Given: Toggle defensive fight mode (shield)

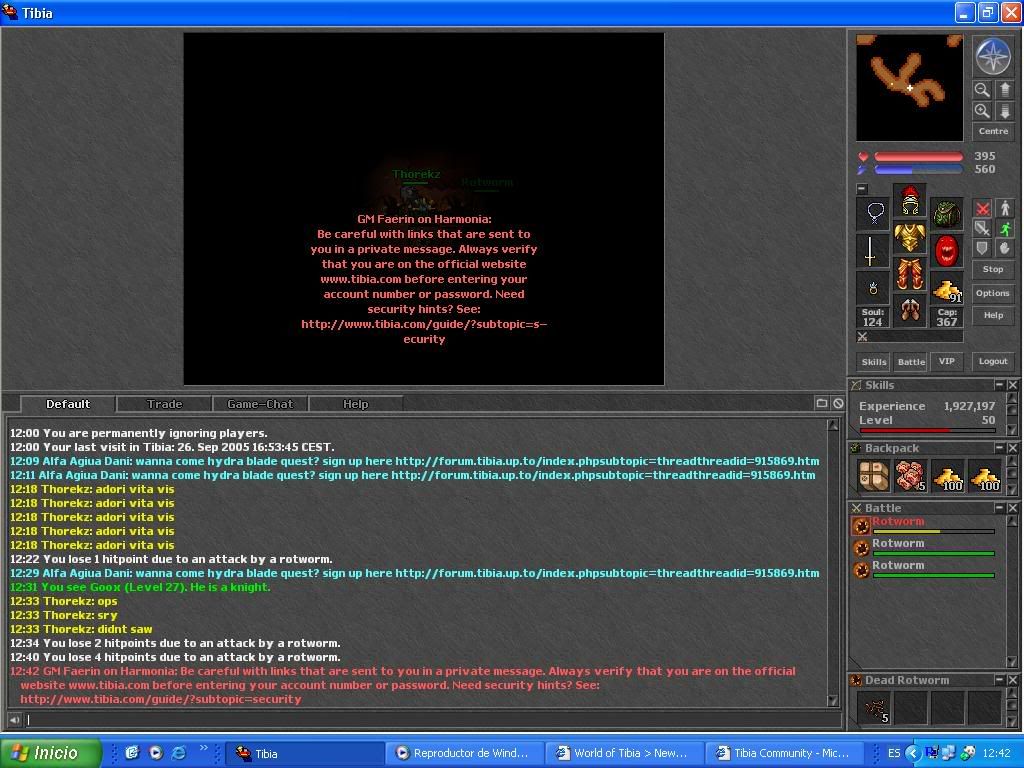Looking at the screenshot, I should point(982,248).
